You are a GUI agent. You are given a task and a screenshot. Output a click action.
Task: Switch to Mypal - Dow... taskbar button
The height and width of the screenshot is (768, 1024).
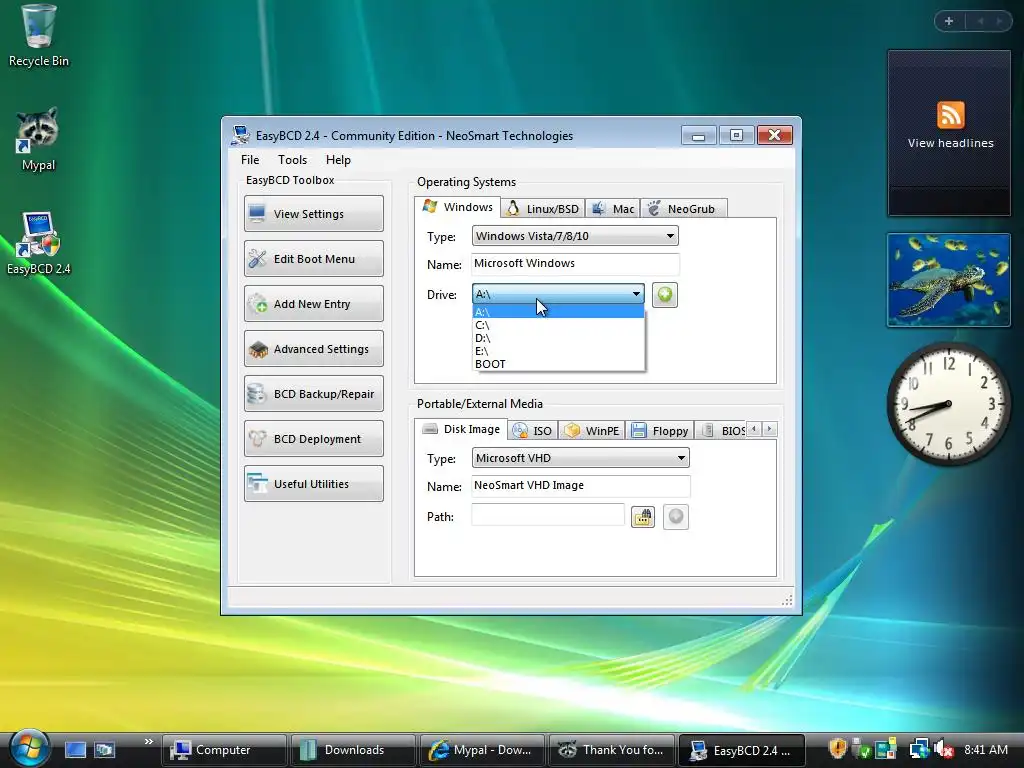click(x=483, y=750)
